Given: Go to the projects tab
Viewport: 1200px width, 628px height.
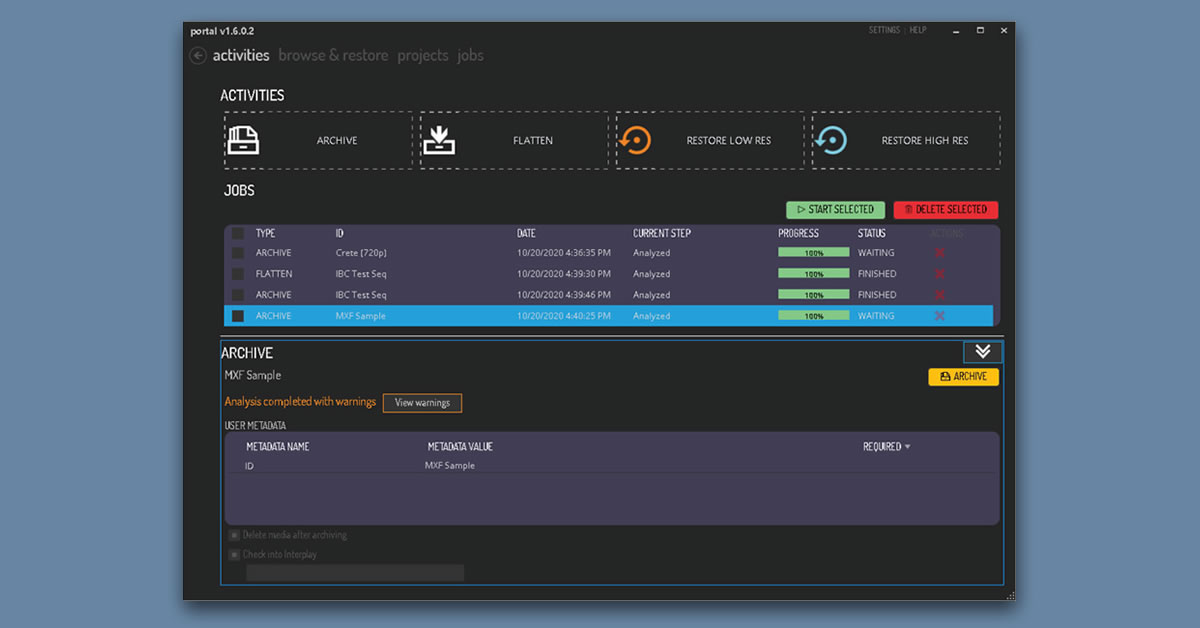Looking at the screenshot, I should point(423,56).
